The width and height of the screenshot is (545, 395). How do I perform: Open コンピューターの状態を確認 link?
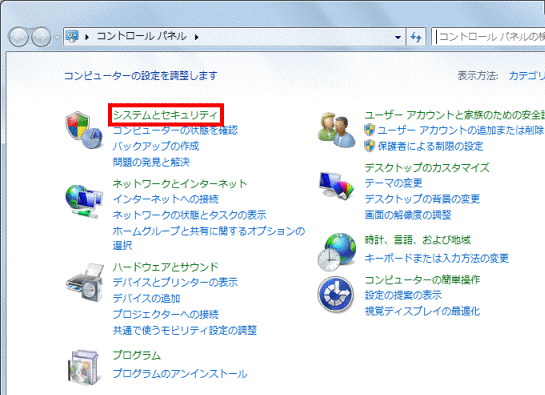pyautogui.click(x=175, y=130)
